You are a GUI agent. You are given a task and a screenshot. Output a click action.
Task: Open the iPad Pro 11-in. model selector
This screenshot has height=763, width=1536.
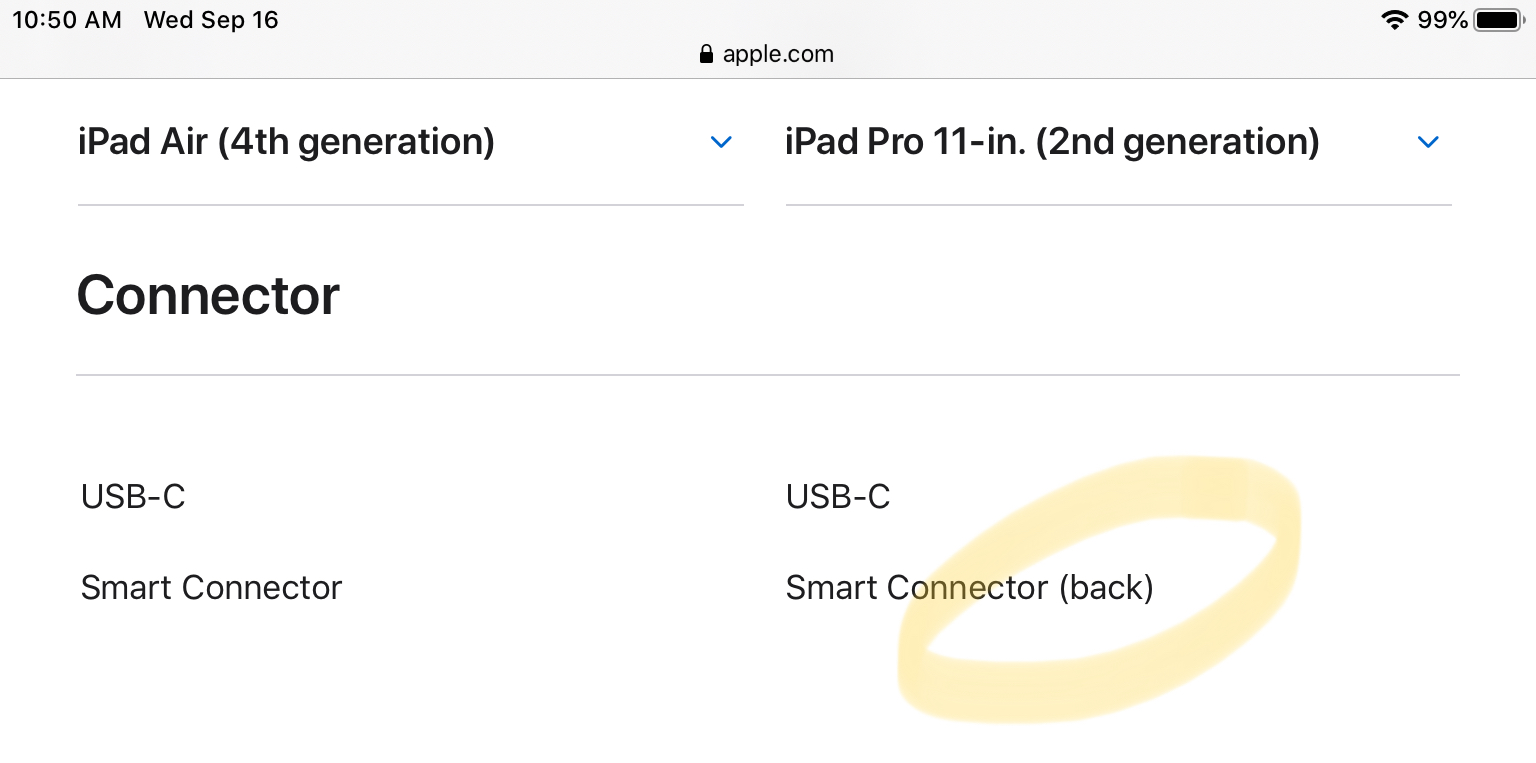tap(1052, 142)
